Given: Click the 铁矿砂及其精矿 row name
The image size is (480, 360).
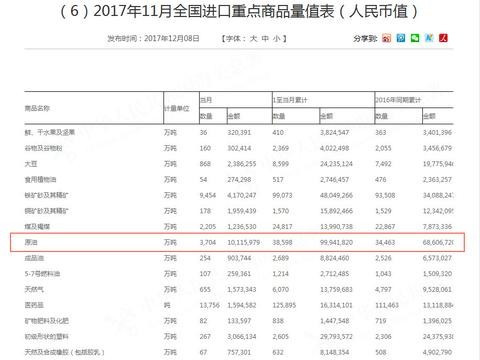Looking at the screenshot, I should point(46,195).
